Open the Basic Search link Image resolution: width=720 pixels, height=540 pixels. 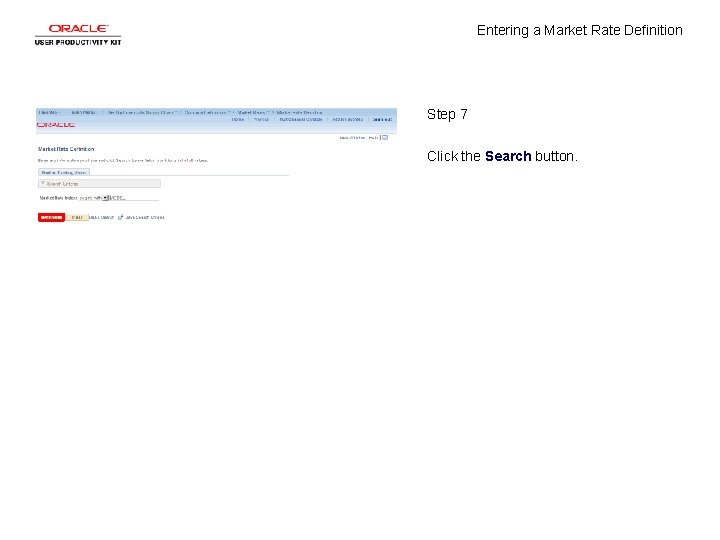pyautogui.click(x=101, y=217)
